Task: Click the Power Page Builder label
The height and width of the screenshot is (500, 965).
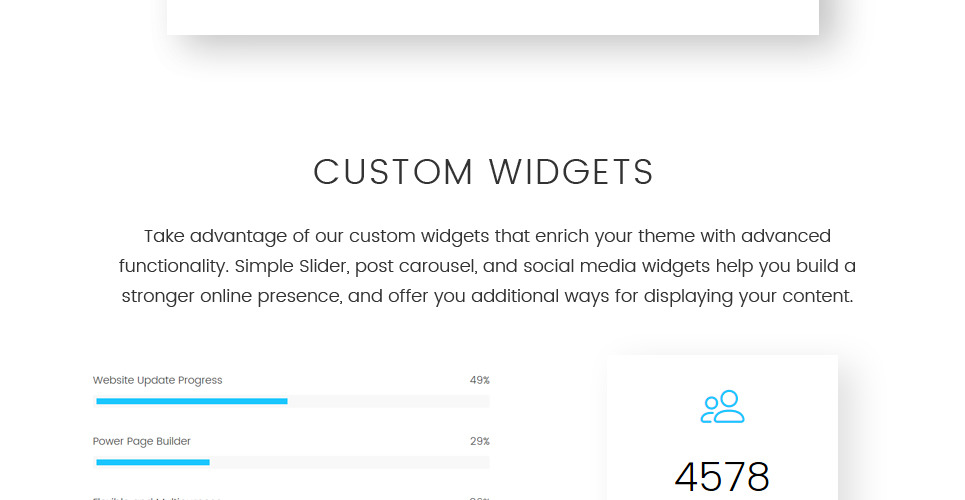Action: coord(141,441)
